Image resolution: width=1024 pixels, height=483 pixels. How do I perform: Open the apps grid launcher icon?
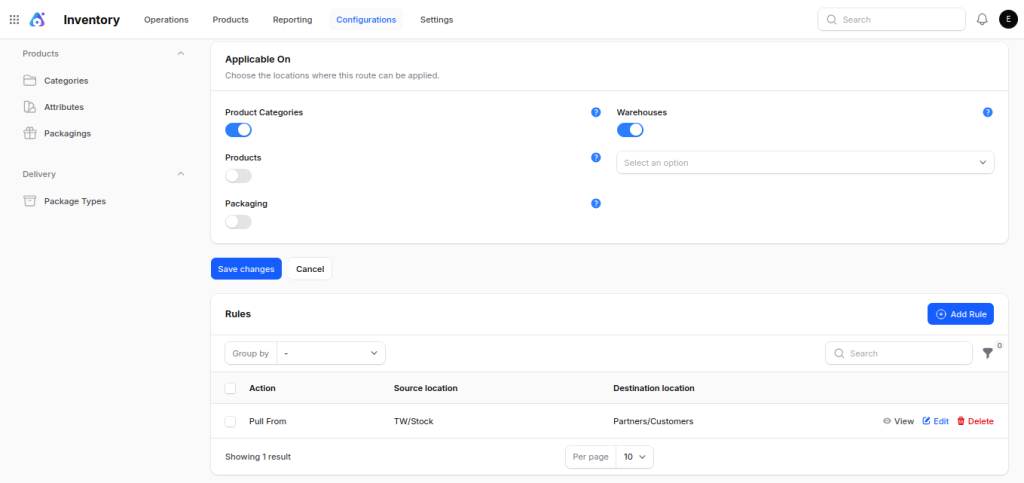click(x=14, y=20)
